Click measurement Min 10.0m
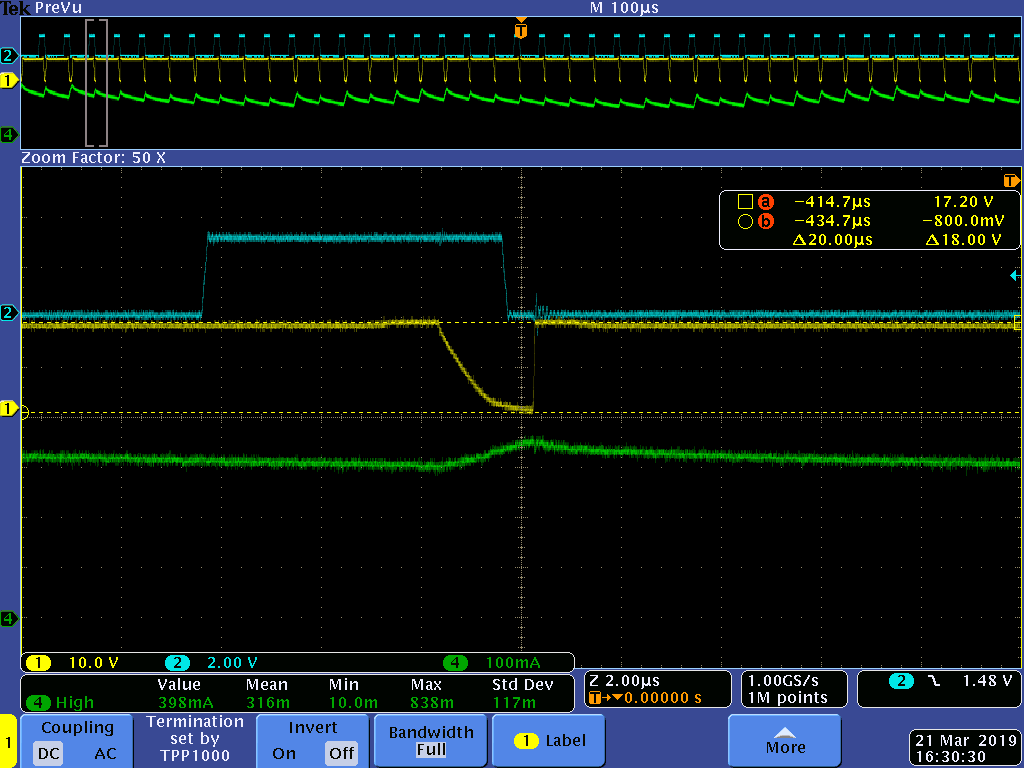The width and height of the screenshot is (1024, 768). [353, 703]
